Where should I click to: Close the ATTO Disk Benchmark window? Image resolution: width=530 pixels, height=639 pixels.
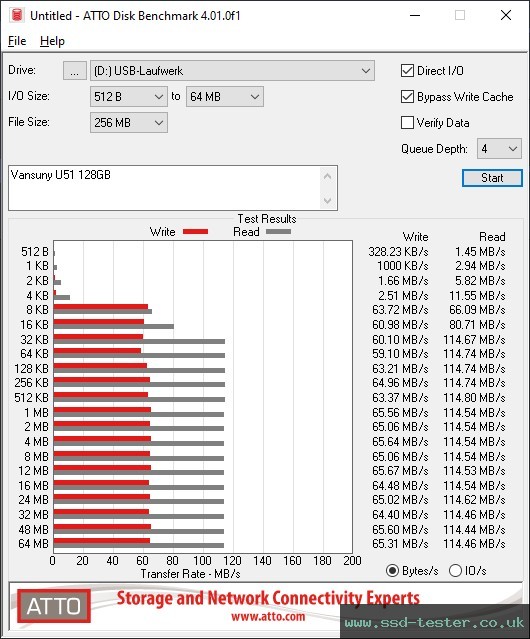pyautogui.click(x=506, y=15)
